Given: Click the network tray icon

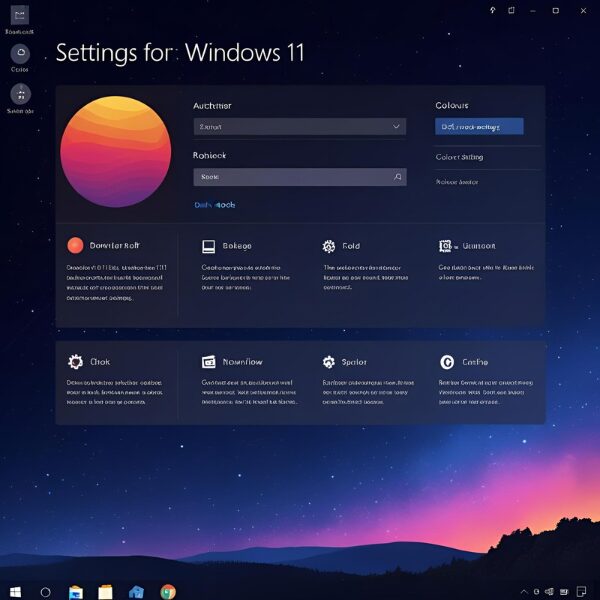Looking at the screenshot, I should 564,592.
